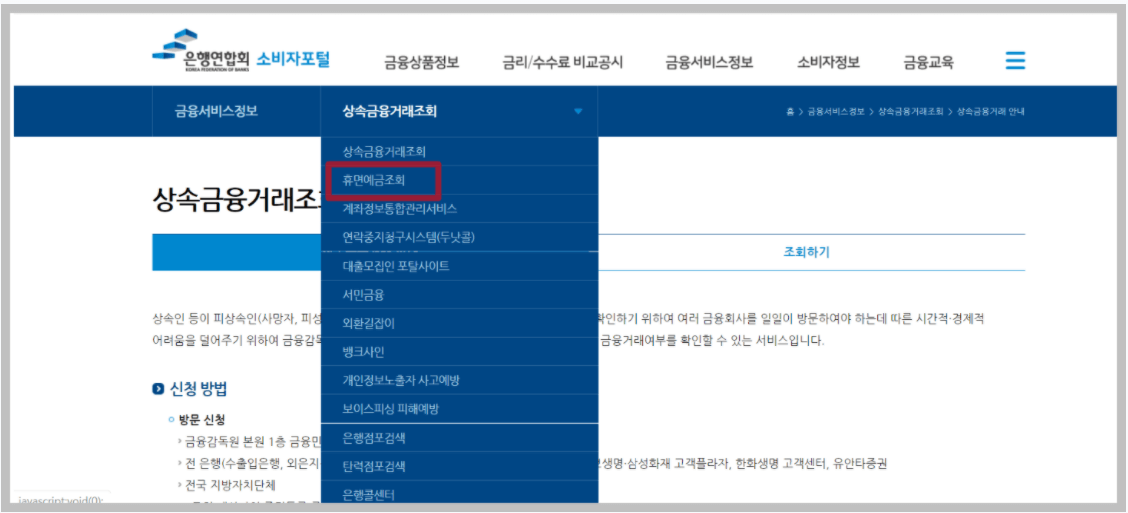1128x513 pixels.
Task: Select 보이스피싱 피해예방 menu entry
Action: 459,409
